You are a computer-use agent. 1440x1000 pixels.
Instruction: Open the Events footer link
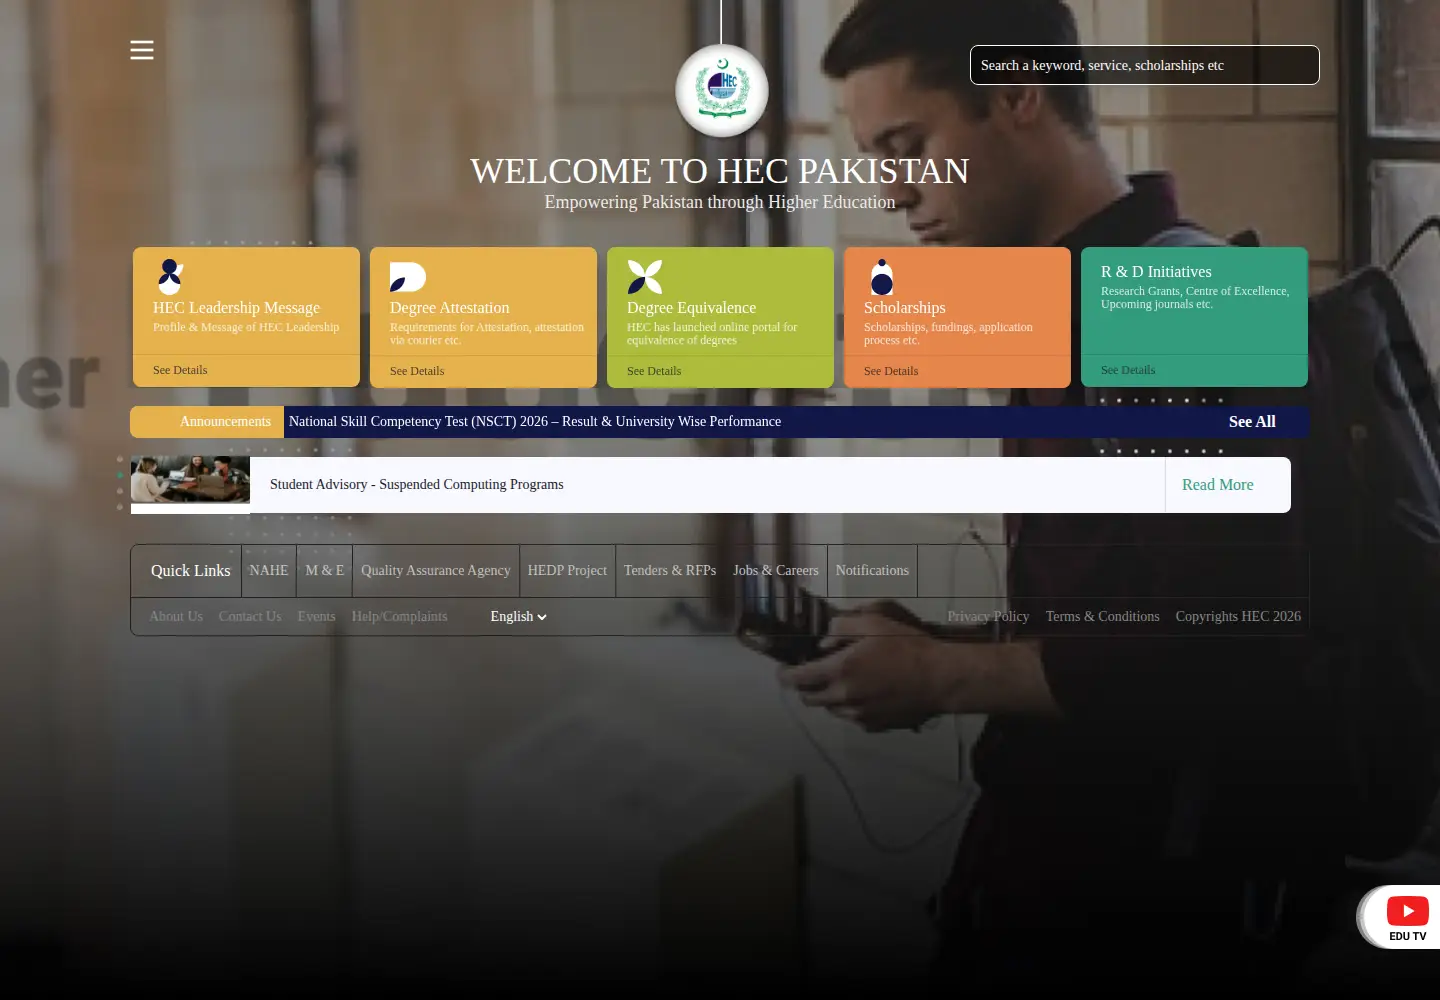[x=316, y=617]
